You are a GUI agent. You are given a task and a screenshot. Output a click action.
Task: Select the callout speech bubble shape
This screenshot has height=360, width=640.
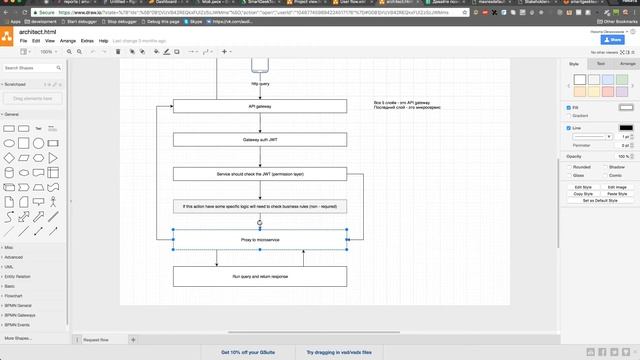point(38,202)
